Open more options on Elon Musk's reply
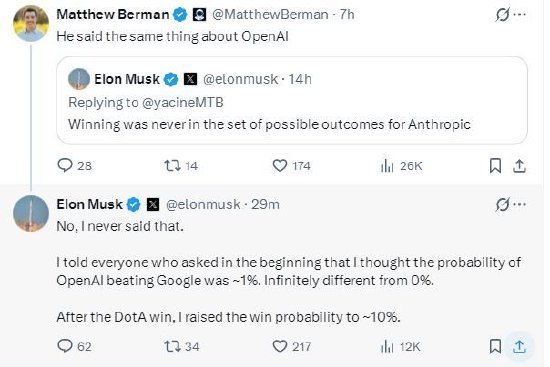Image resolution: width=550 pixels, height=367 pixels. coord(519,204)
